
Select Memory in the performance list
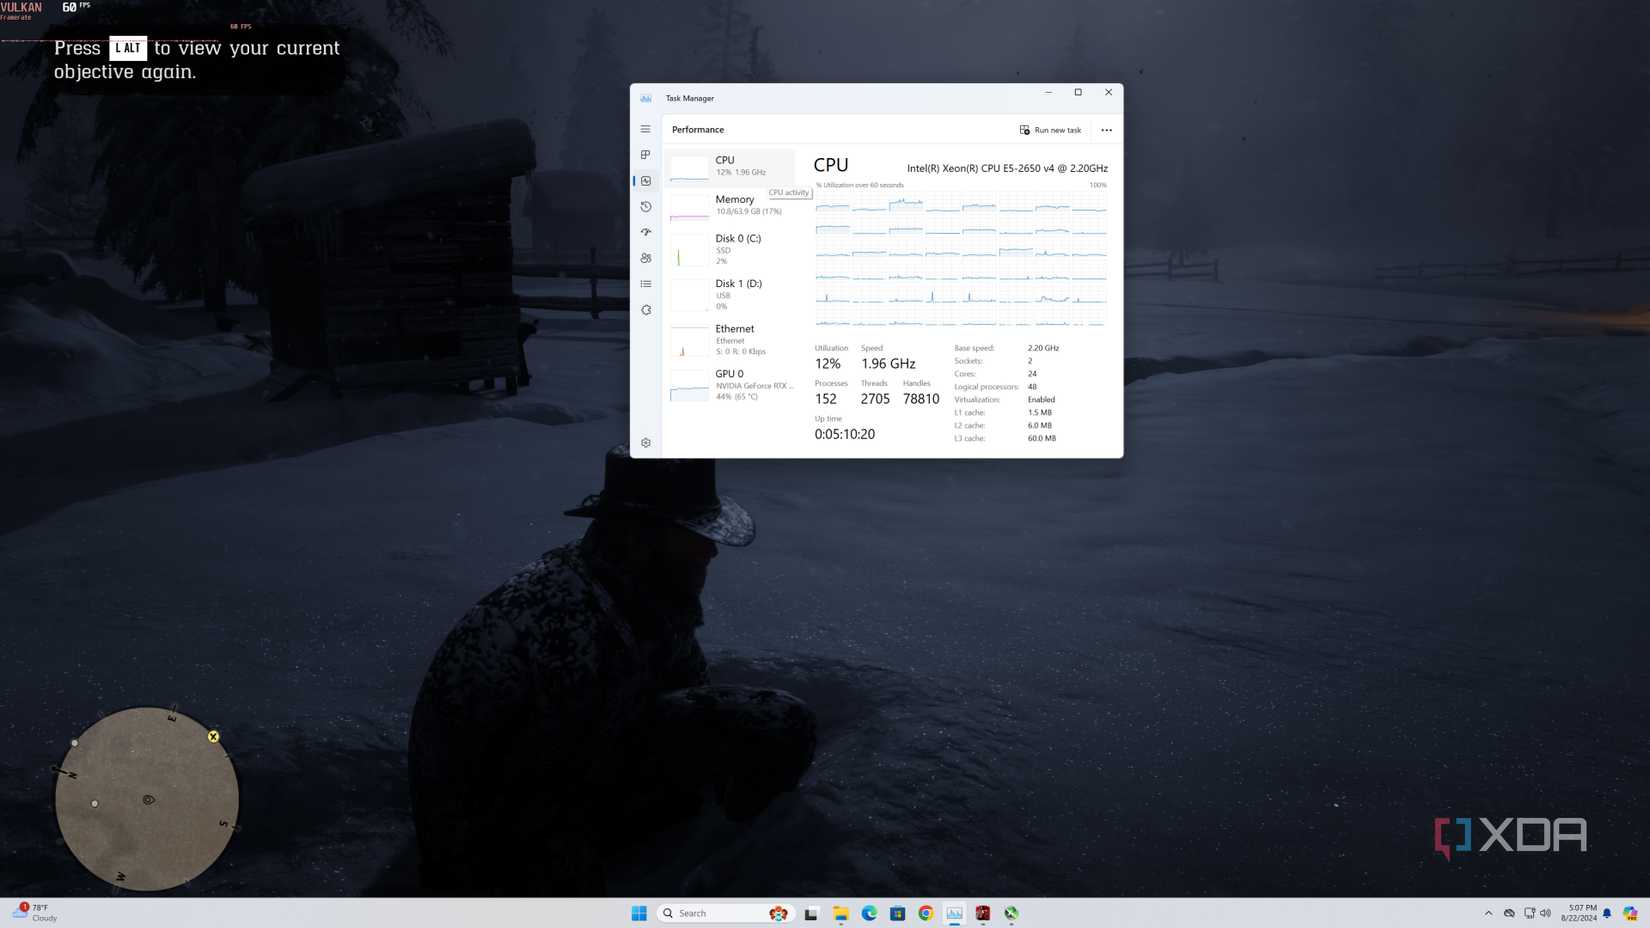click(732, 205)
